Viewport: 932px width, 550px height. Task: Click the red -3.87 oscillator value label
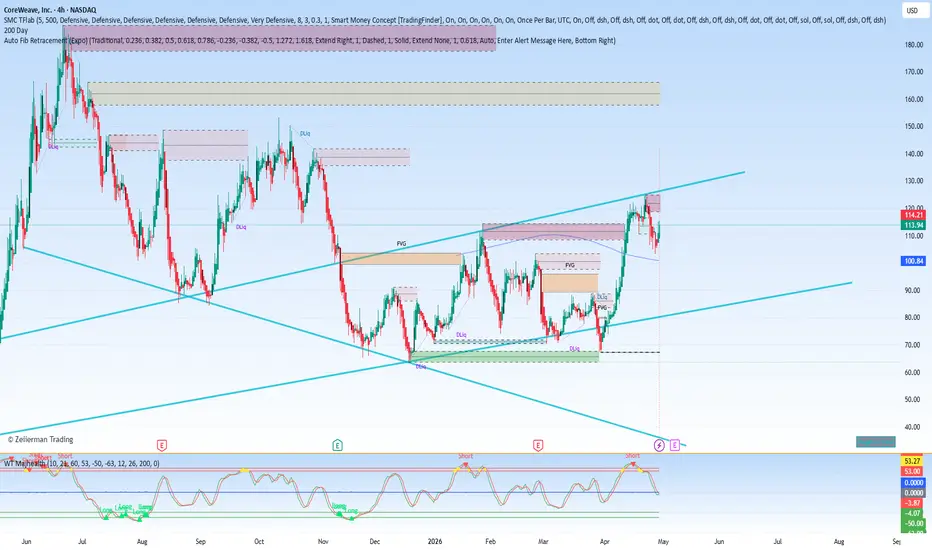(912, 503)
